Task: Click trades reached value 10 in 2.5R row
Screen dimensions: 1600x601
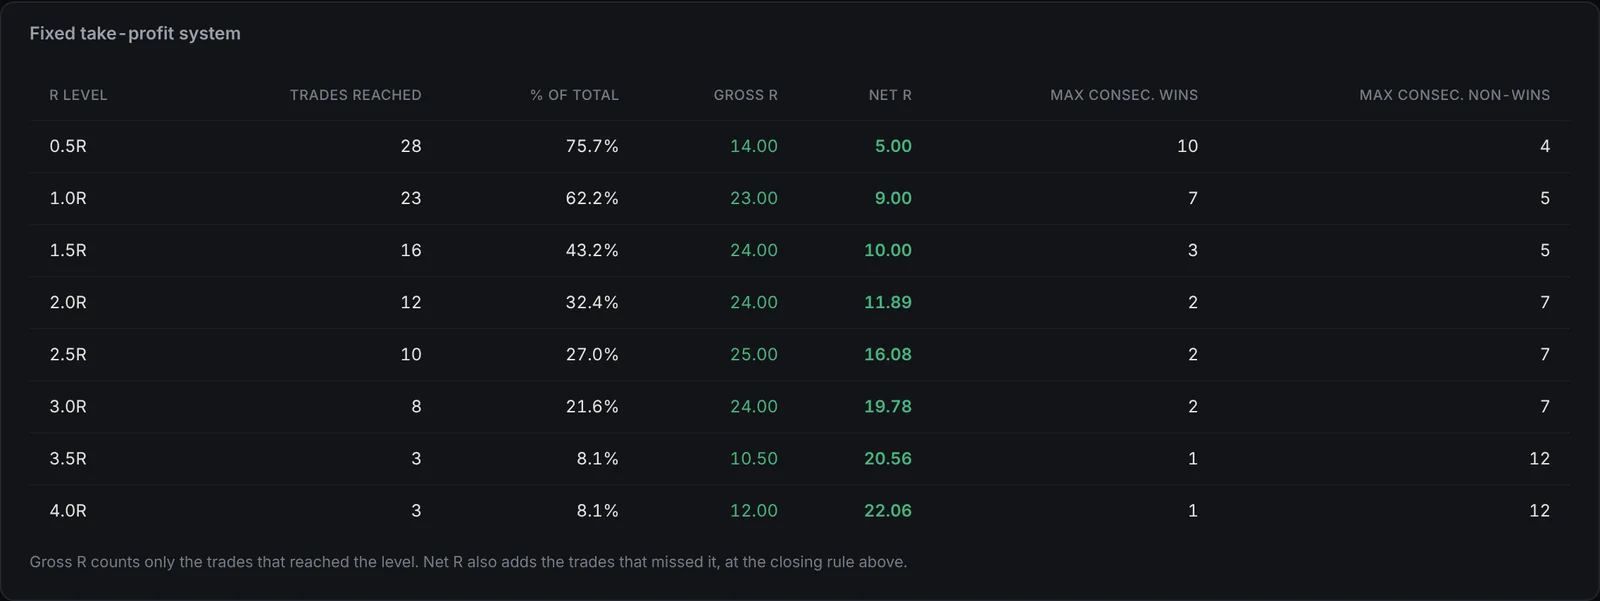Action: point(411,354)
